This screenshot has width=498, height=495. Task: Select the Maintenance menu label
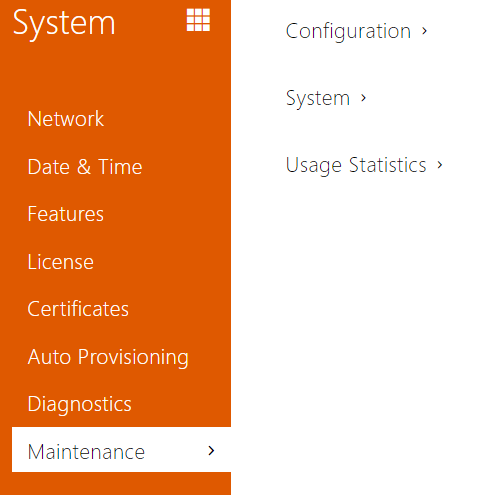point(86,452)
